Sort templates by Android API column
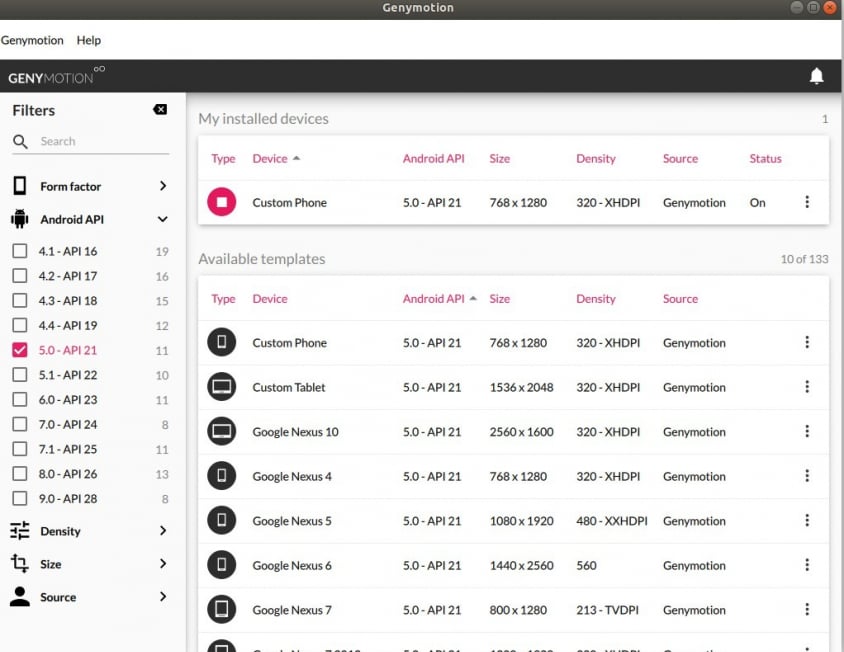This screenshot has width=844, height=652. 433,299
